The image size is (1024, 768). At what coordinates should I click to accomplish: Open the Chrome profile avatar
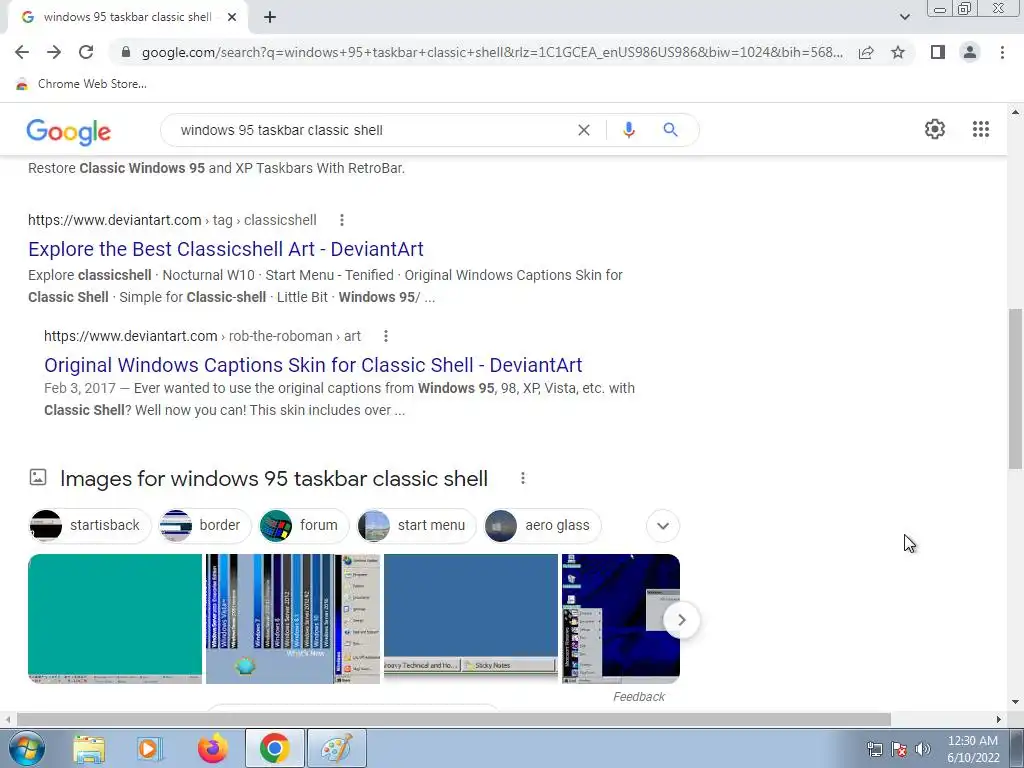point(970,52)
